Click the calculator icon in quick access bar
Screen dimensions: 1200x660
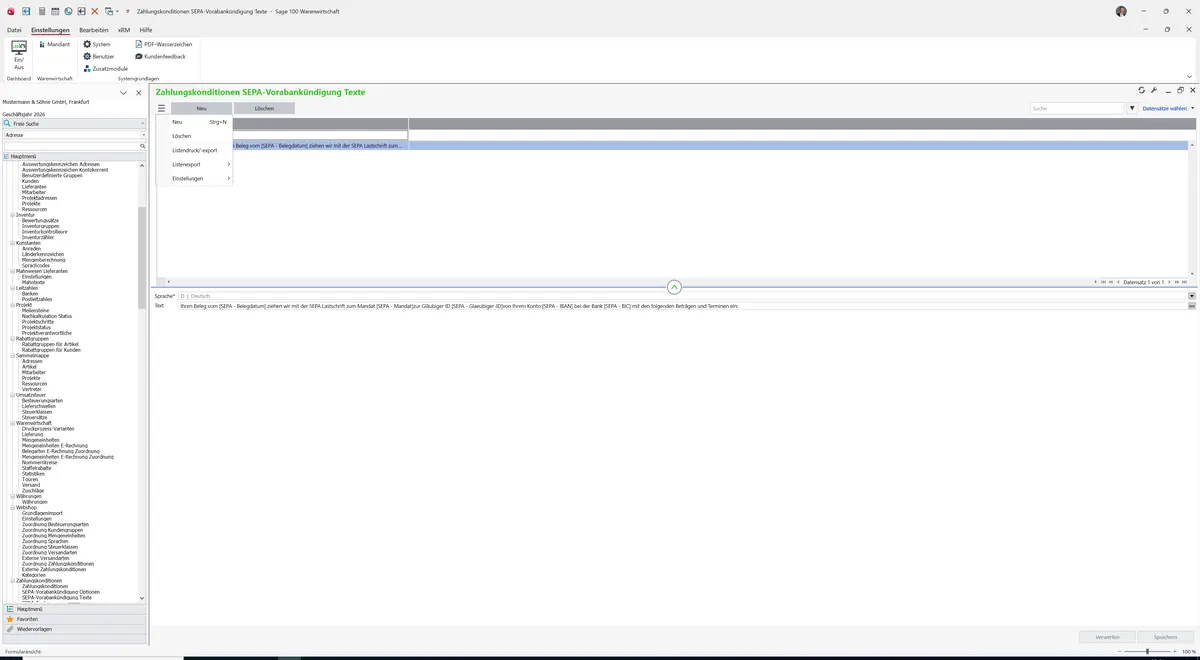pyautogui.click(x=41, y=11)
